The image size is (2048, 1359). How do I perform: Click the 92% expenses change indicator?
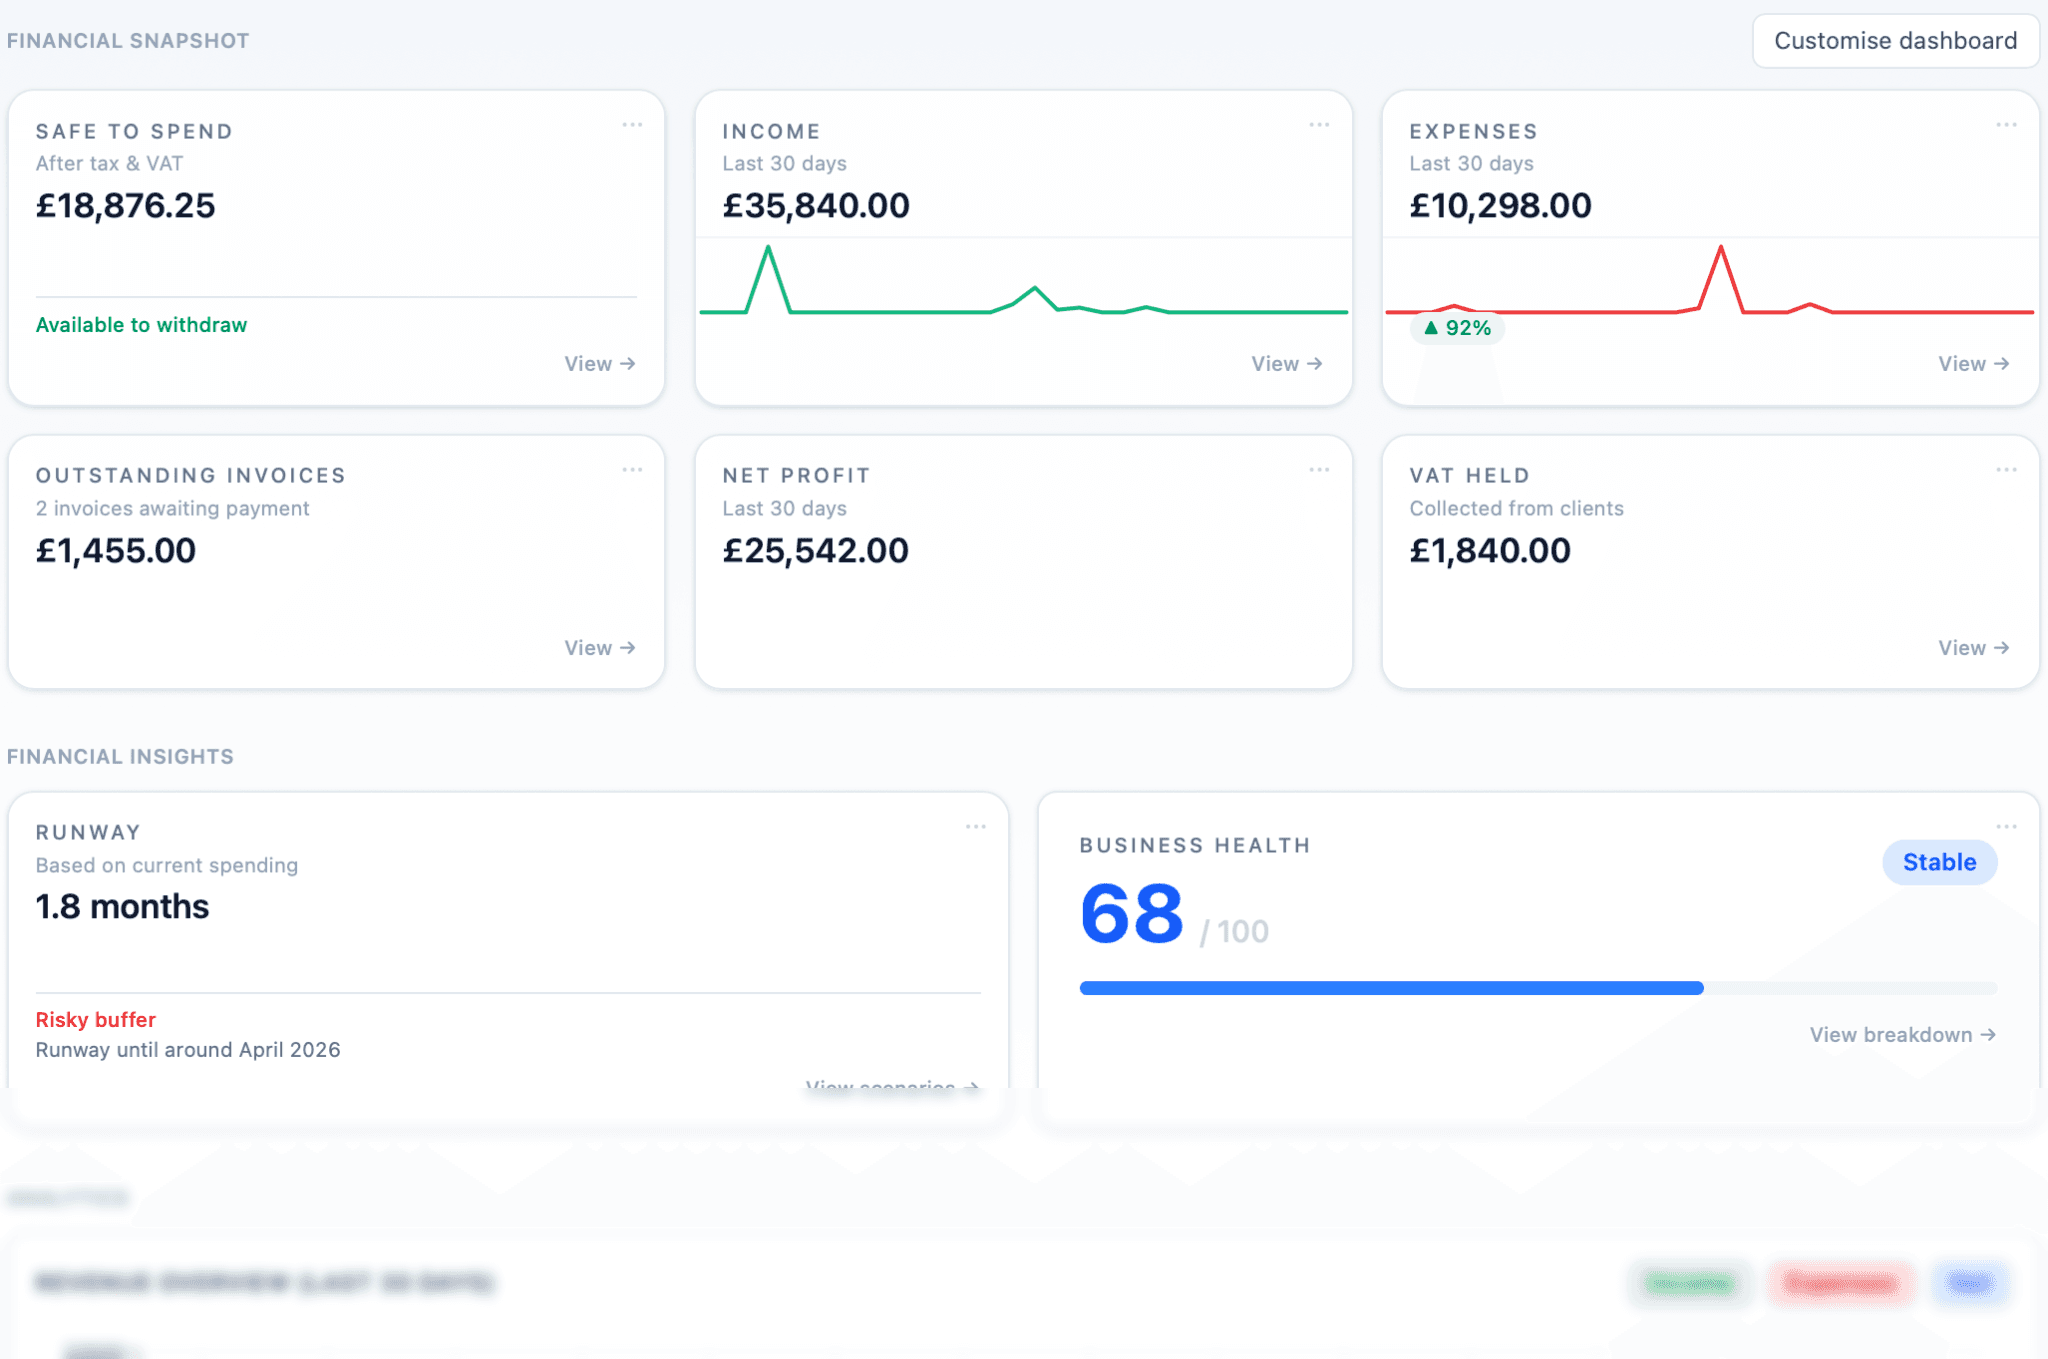click(1456, 327)
